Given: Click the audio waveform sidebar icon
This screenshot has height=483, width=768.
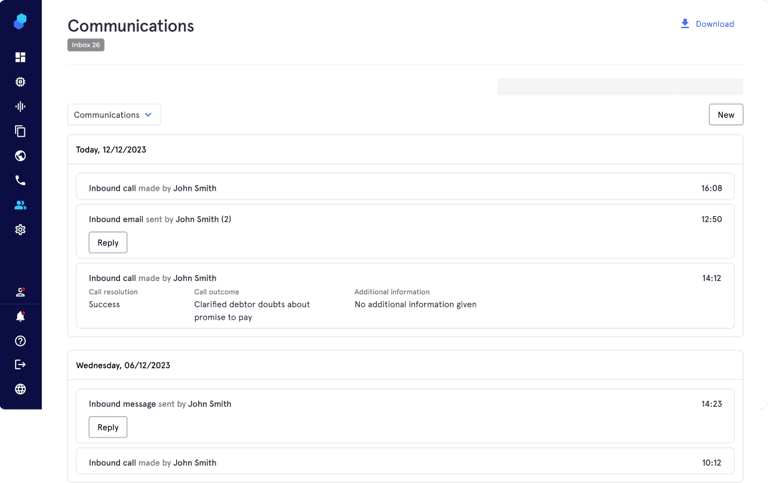Looking at the screenshot, I should 20,107.
